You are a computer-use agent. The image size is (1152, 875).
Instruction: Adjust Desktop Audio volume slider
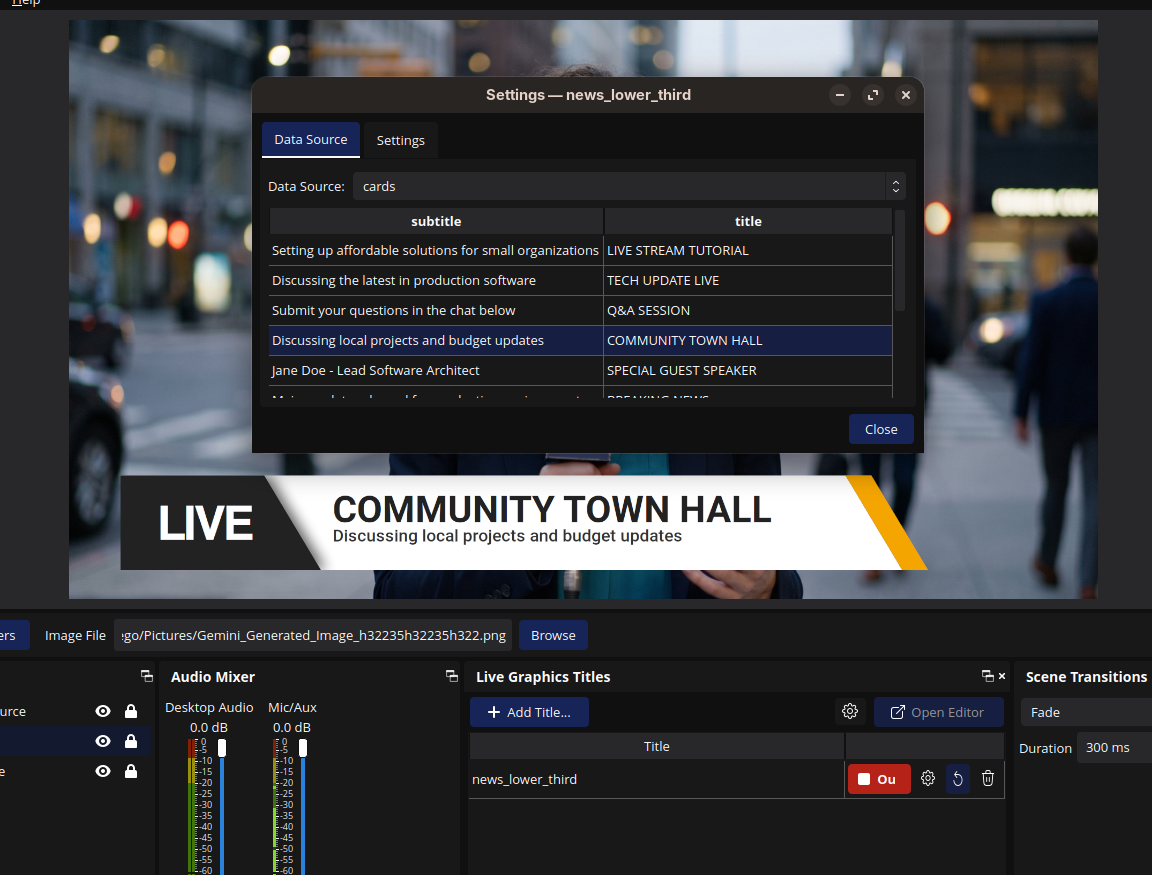tap(222, 748)
